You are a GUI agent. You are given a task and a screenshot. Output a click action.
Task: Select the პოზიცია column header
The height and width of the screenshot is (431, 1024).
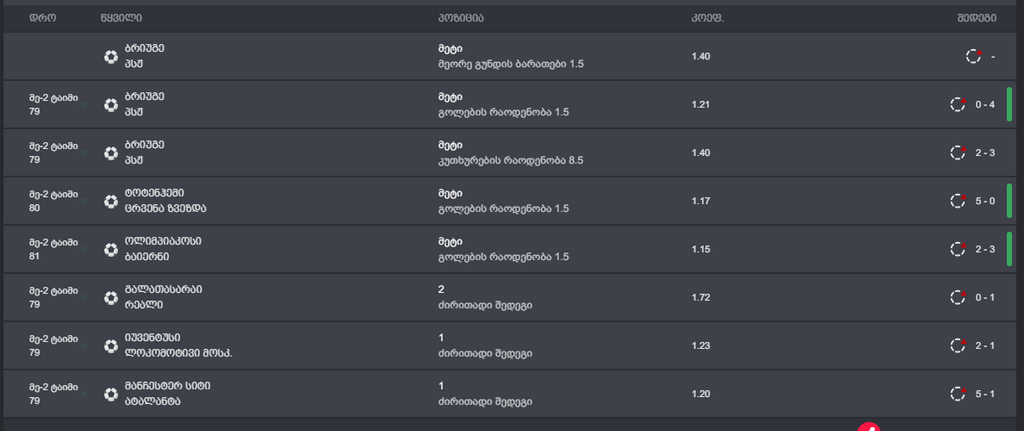461,18
